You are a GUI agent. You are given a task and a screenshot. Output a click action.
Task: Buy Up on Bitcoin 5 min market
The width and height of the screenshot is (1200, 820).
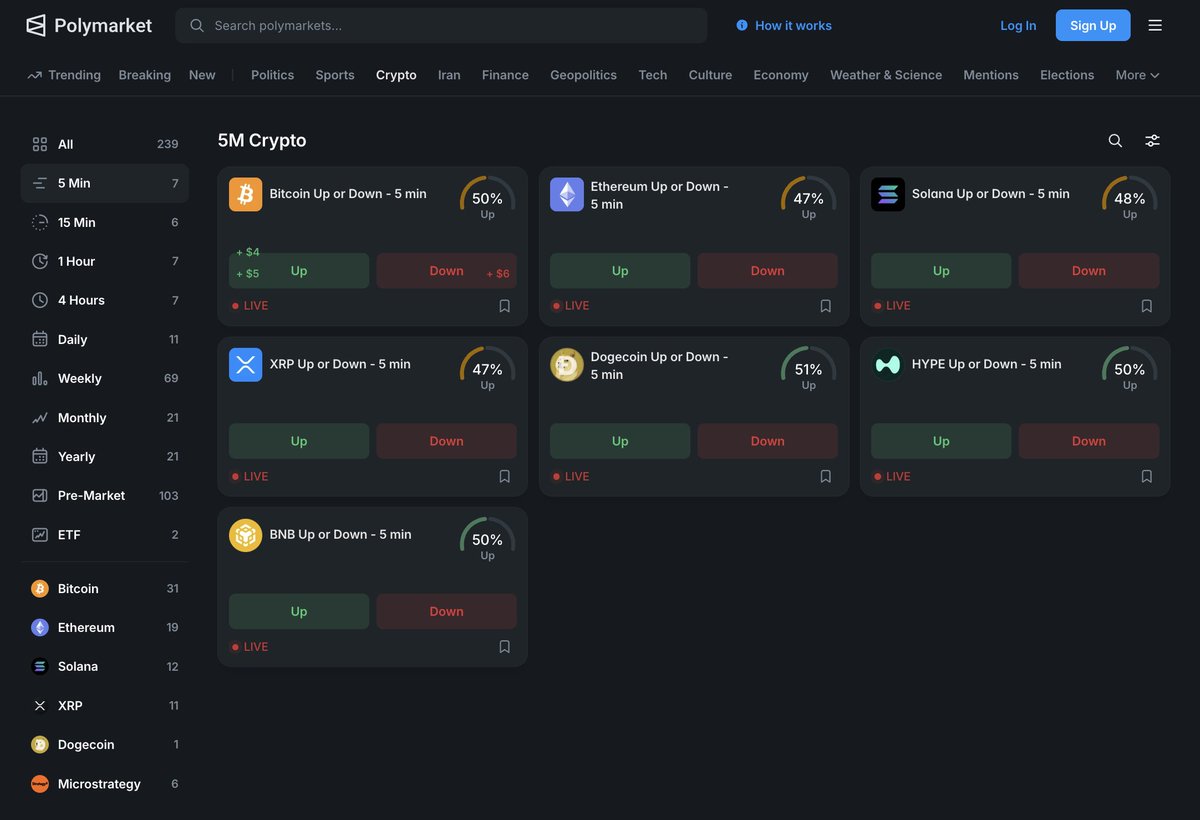point(299,271)
